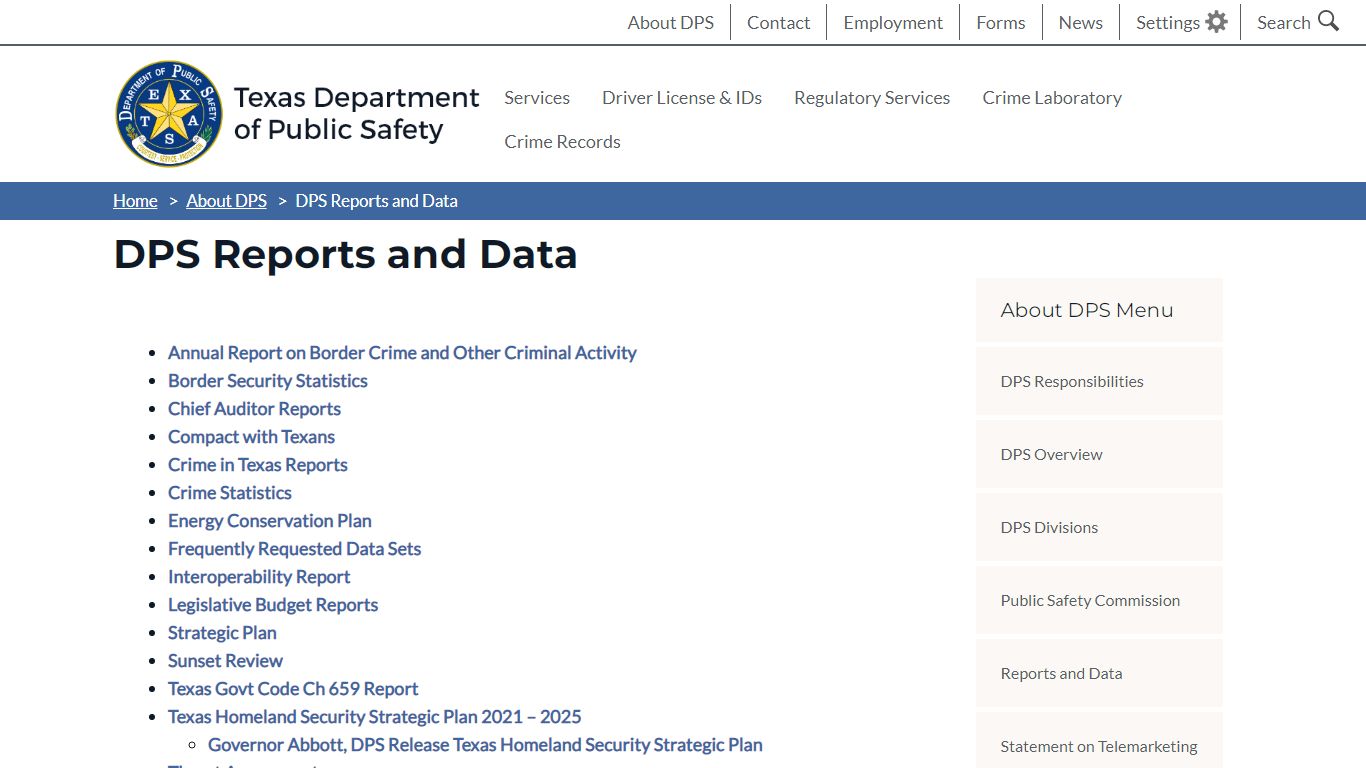Open Legislative Budget Reports link
1366x768 pixels.
pyautogui.click(x=273, y=604)
